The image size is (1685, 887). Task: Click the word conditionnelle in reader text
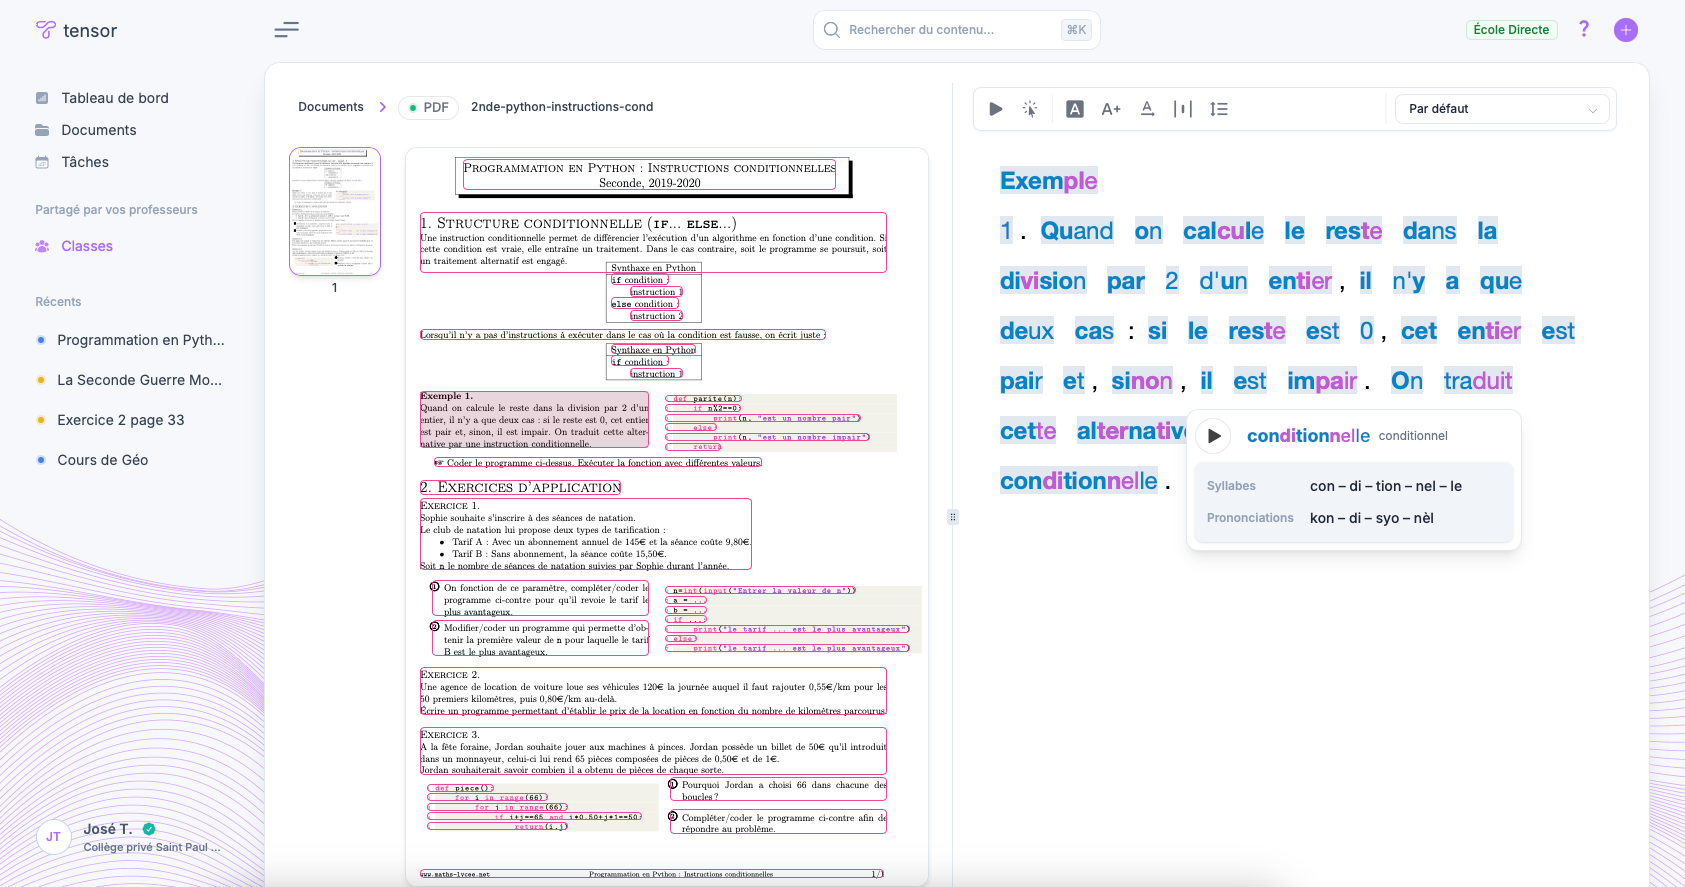tap(1079, 481)
